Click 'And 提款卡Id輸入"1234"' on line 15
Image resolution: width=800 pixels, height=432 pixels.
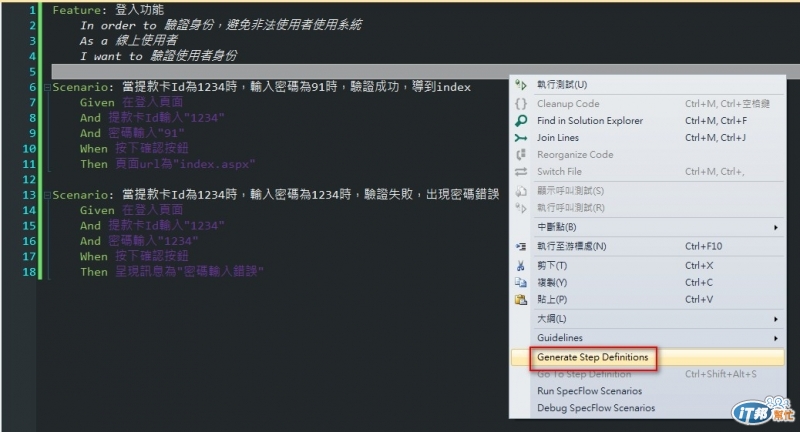click(152, 225)
